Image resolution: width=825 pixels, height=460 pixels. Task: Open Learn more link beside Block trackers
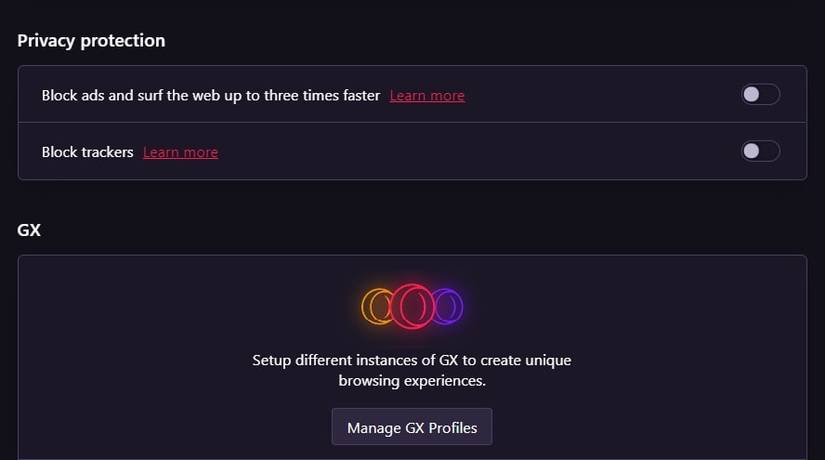pos(180,153)
